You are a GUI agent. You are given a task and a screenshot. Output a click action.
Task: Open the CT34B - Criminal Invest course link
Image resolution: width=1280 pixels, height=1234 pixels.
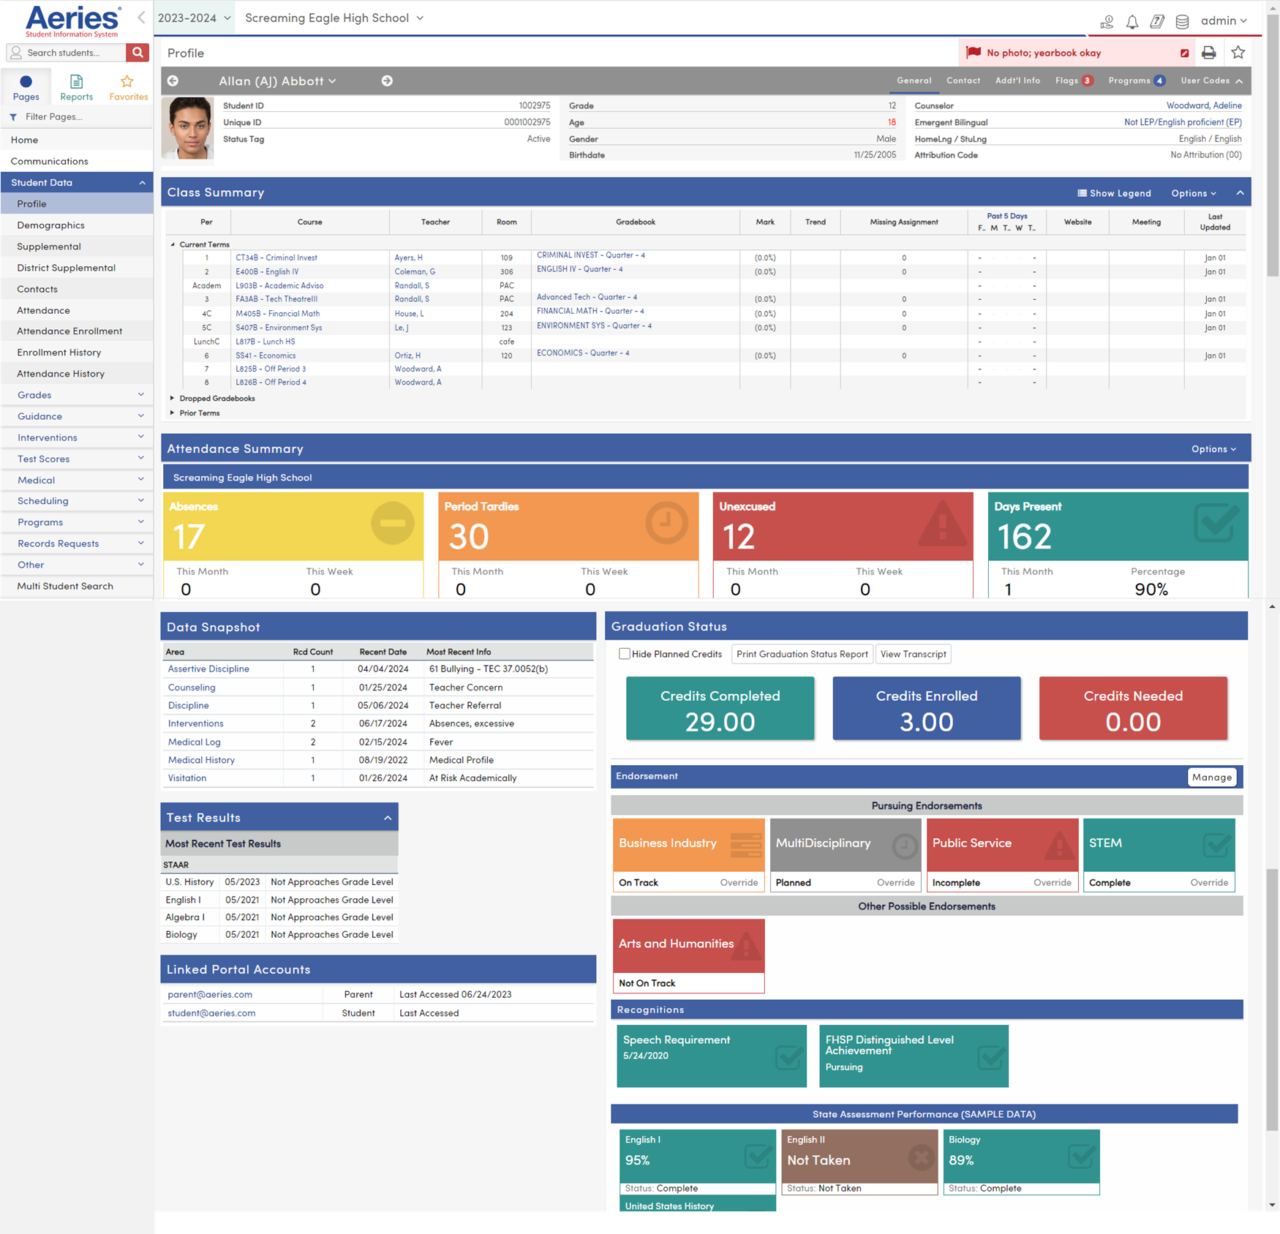coord(275,257)
